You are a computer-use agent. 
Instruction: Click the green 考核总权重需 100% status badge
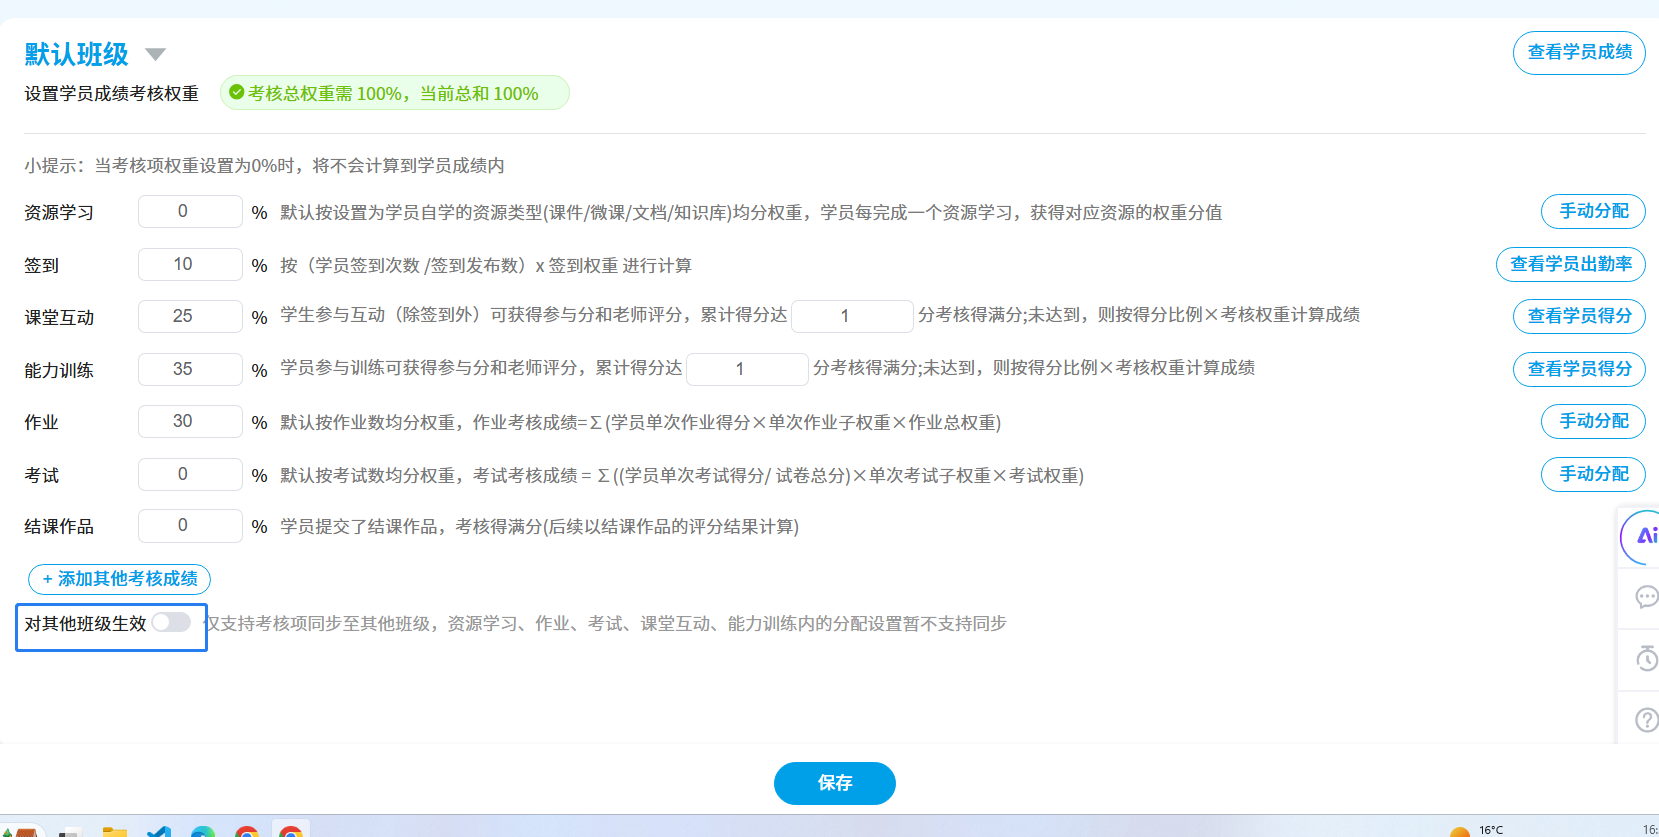(394, 93)
